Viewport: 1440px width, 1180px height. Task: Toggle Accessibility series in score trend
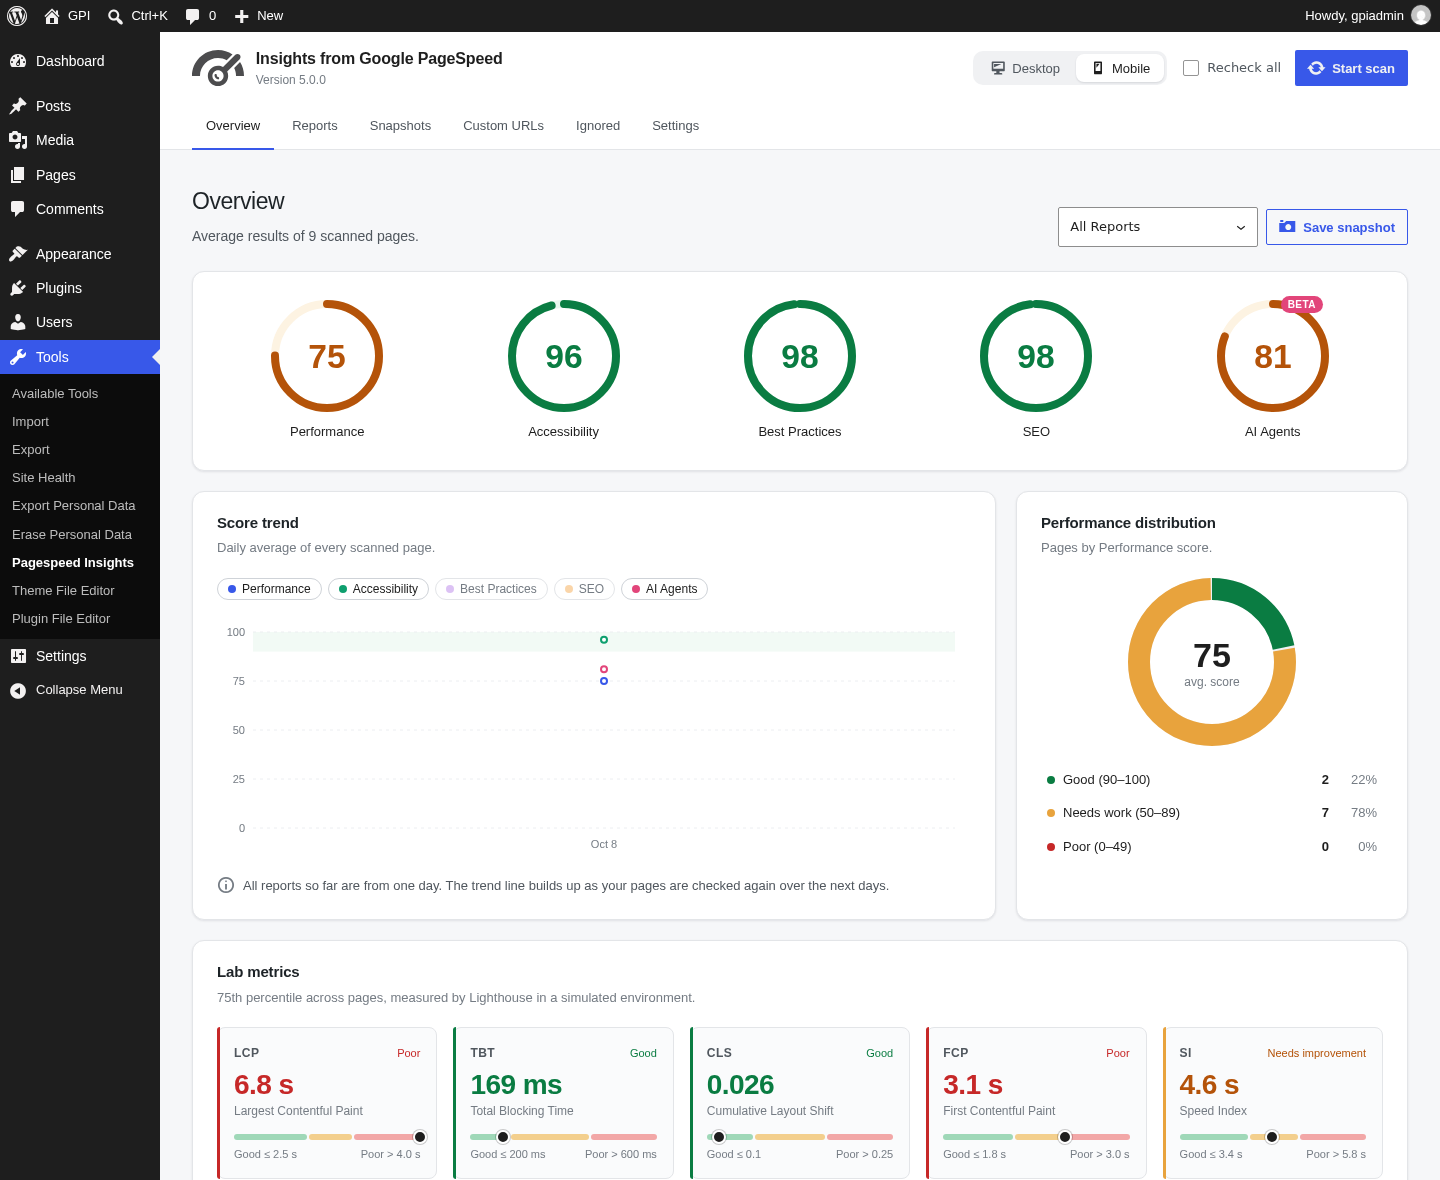point(378,589)
